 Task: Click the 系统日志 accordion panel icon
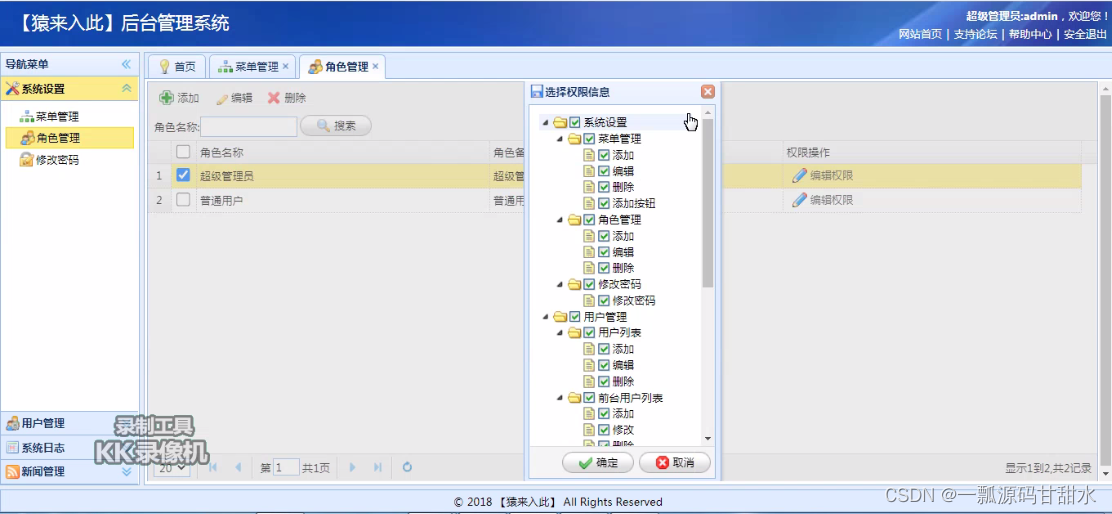pyautogui.click(x=13, y=447)
